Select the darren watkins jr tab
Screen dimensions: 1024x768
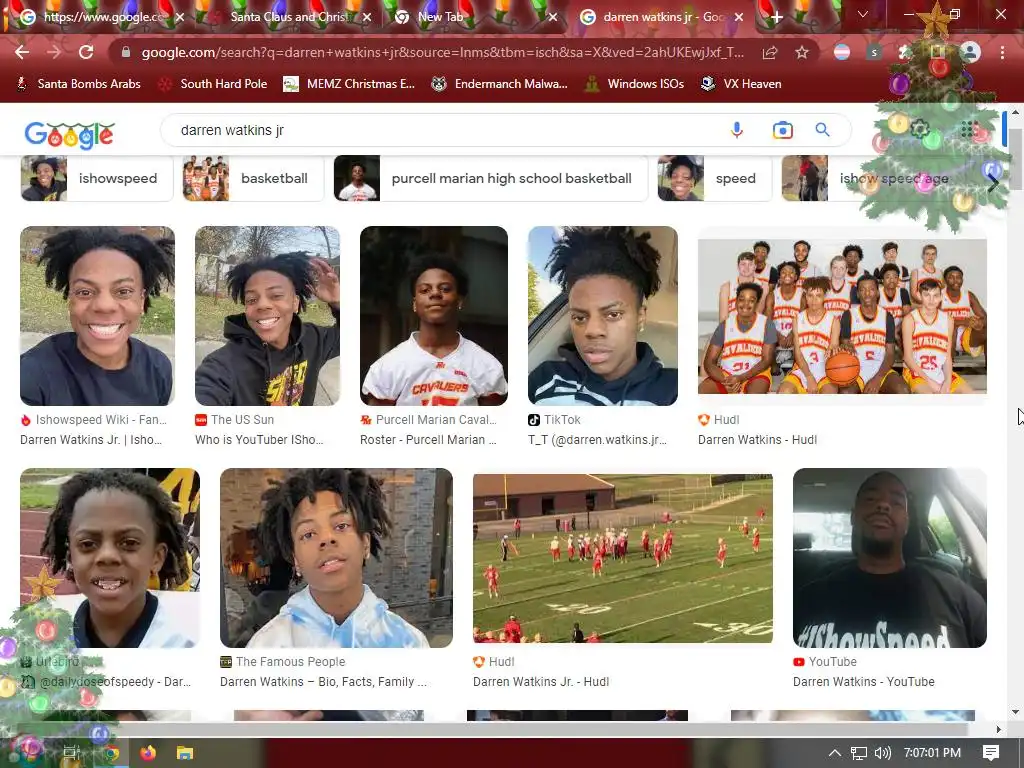tap(663, 17)
